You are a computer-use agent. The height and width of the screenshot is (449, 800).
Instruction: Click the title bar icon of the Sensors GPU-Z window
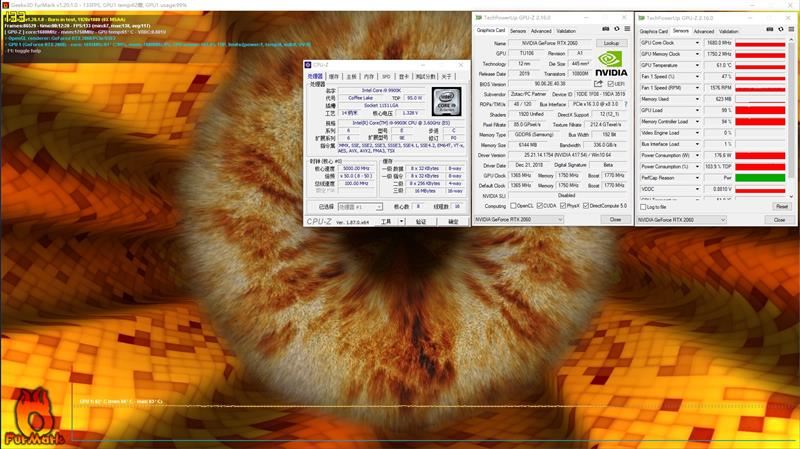[641, 18]
